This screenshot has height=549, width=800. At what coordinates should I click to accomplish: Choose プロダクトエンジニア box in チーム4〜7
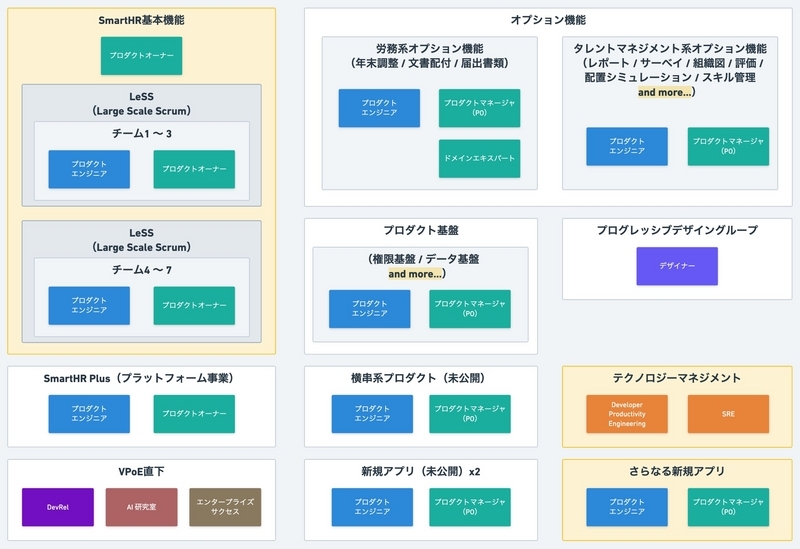(x=89, y=305)
